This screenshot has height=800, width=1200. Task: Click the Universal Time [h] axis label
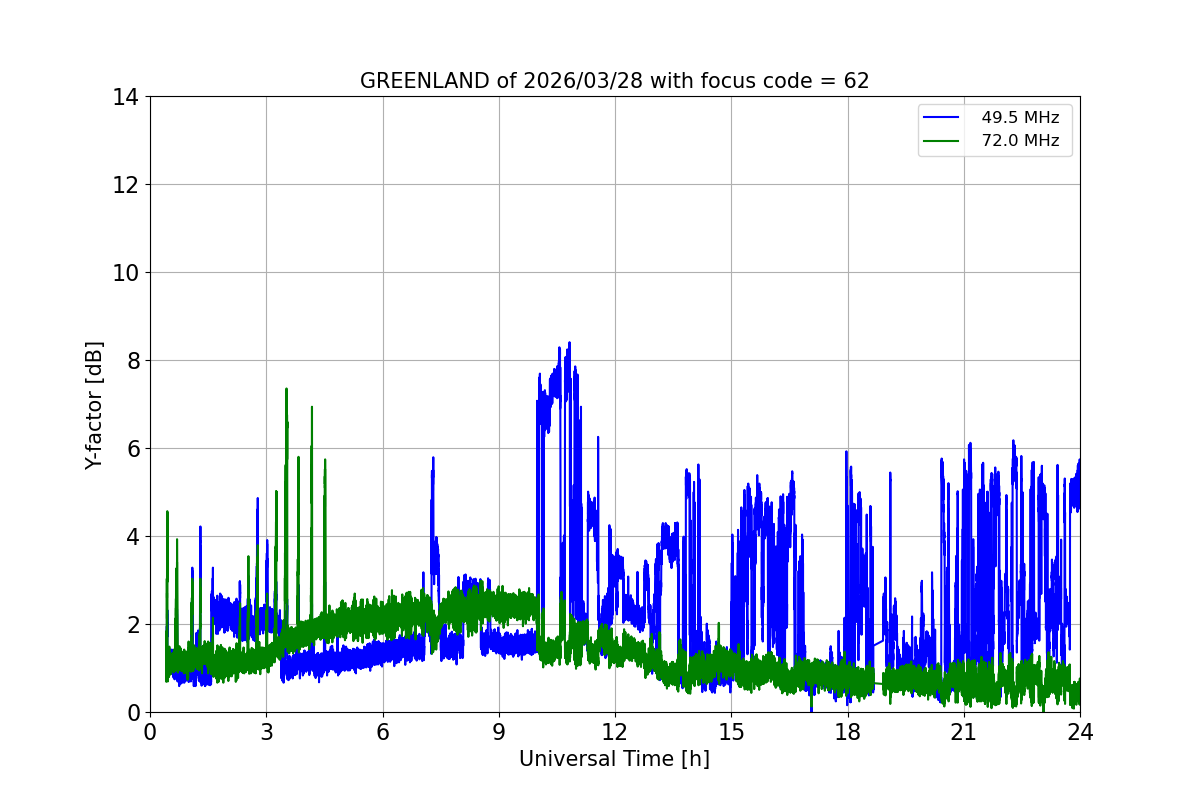coord(614,760)
